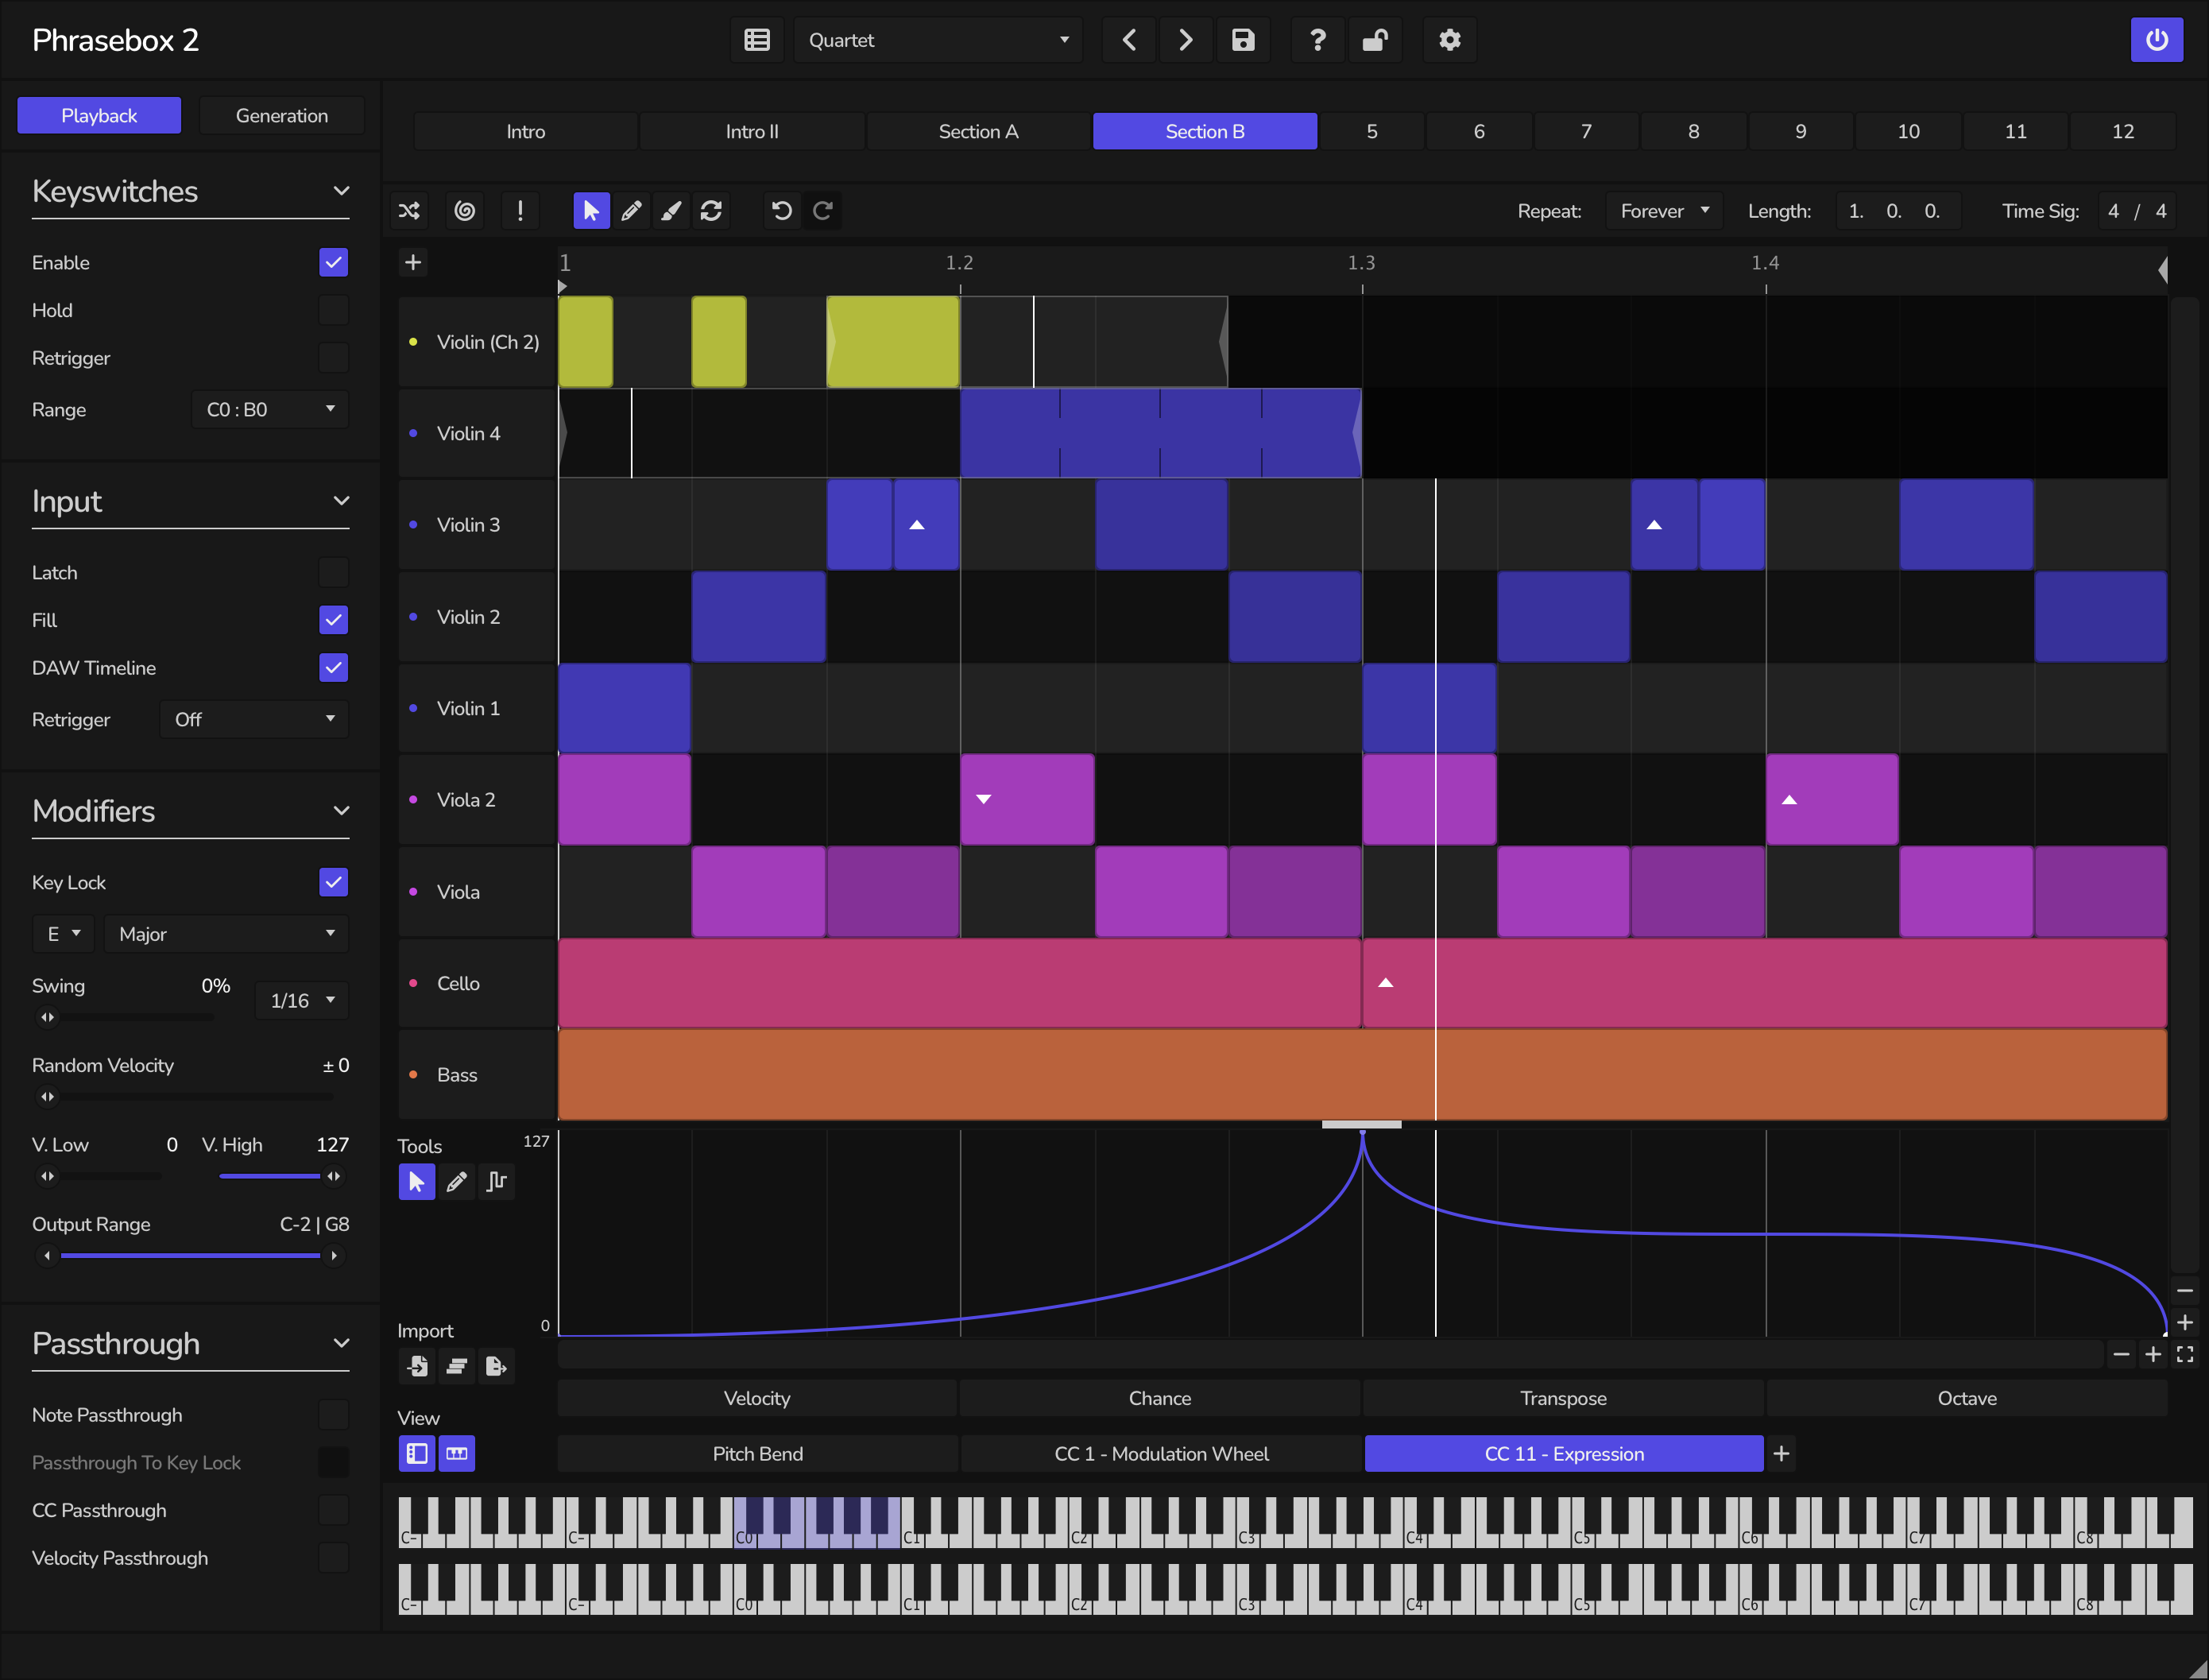Open the Quartet preset dropdown

point(938,40)
